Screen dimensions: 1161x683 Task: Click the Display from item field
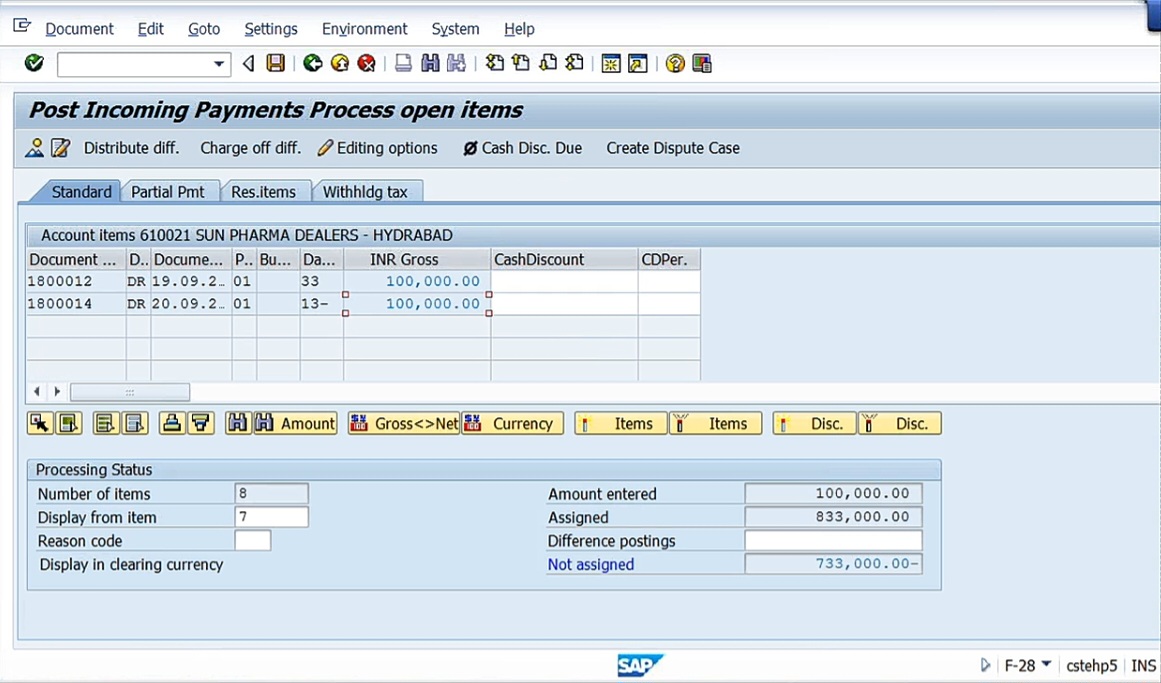coord(271,517)
